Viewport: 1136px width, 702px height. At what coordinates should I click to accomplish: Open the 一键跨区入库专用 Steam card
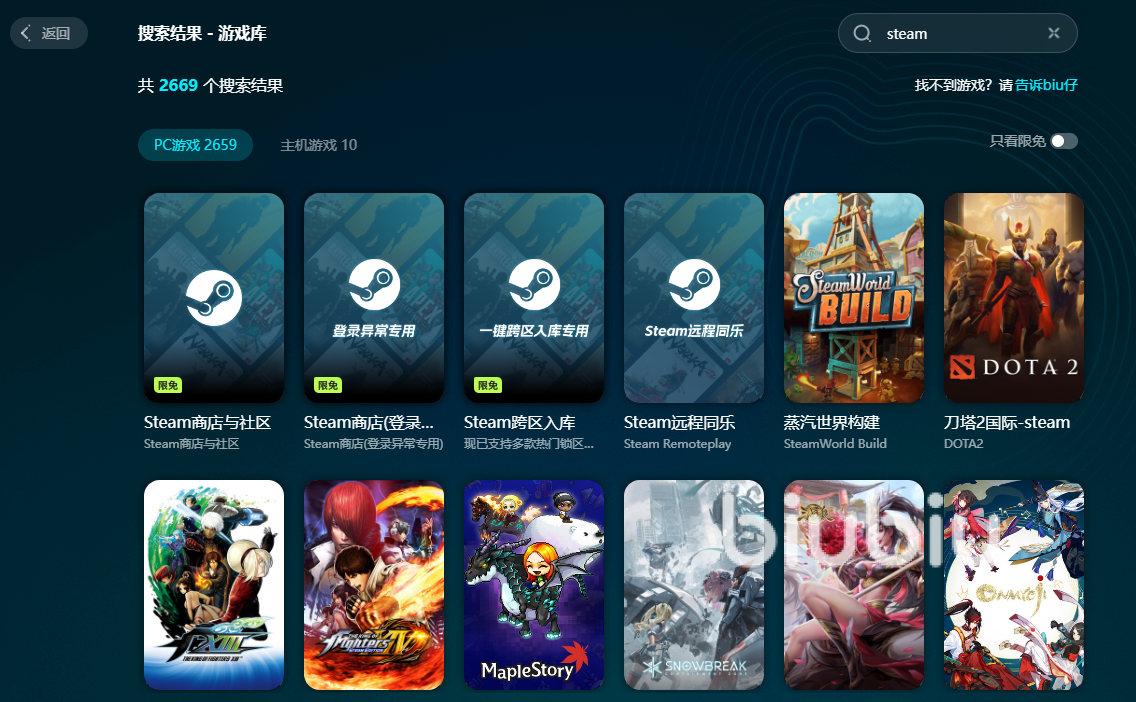point(534,298)
